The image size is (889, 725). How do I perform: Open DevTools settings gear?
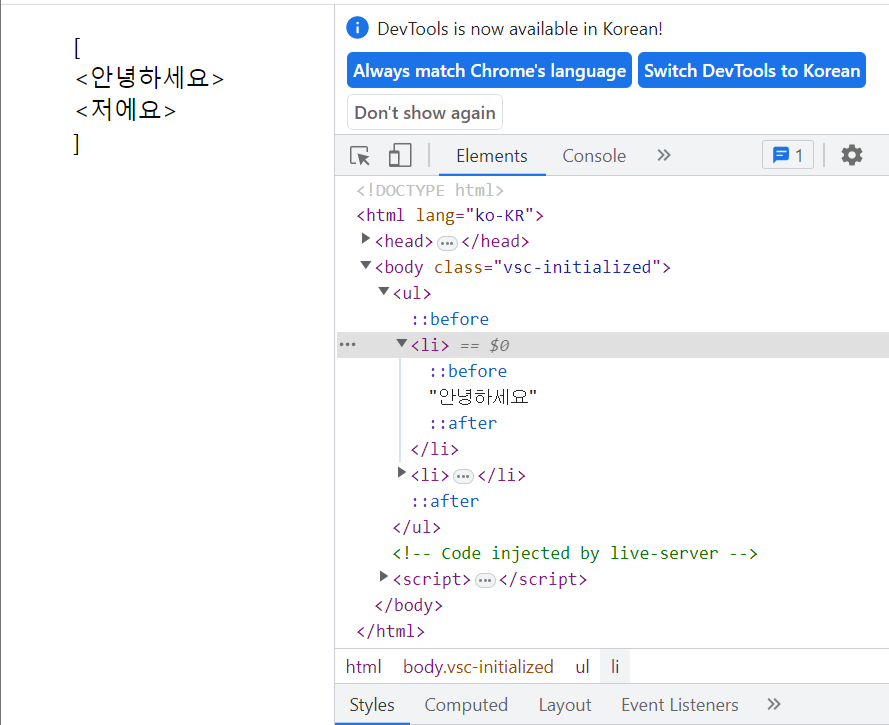coord(852,155)
